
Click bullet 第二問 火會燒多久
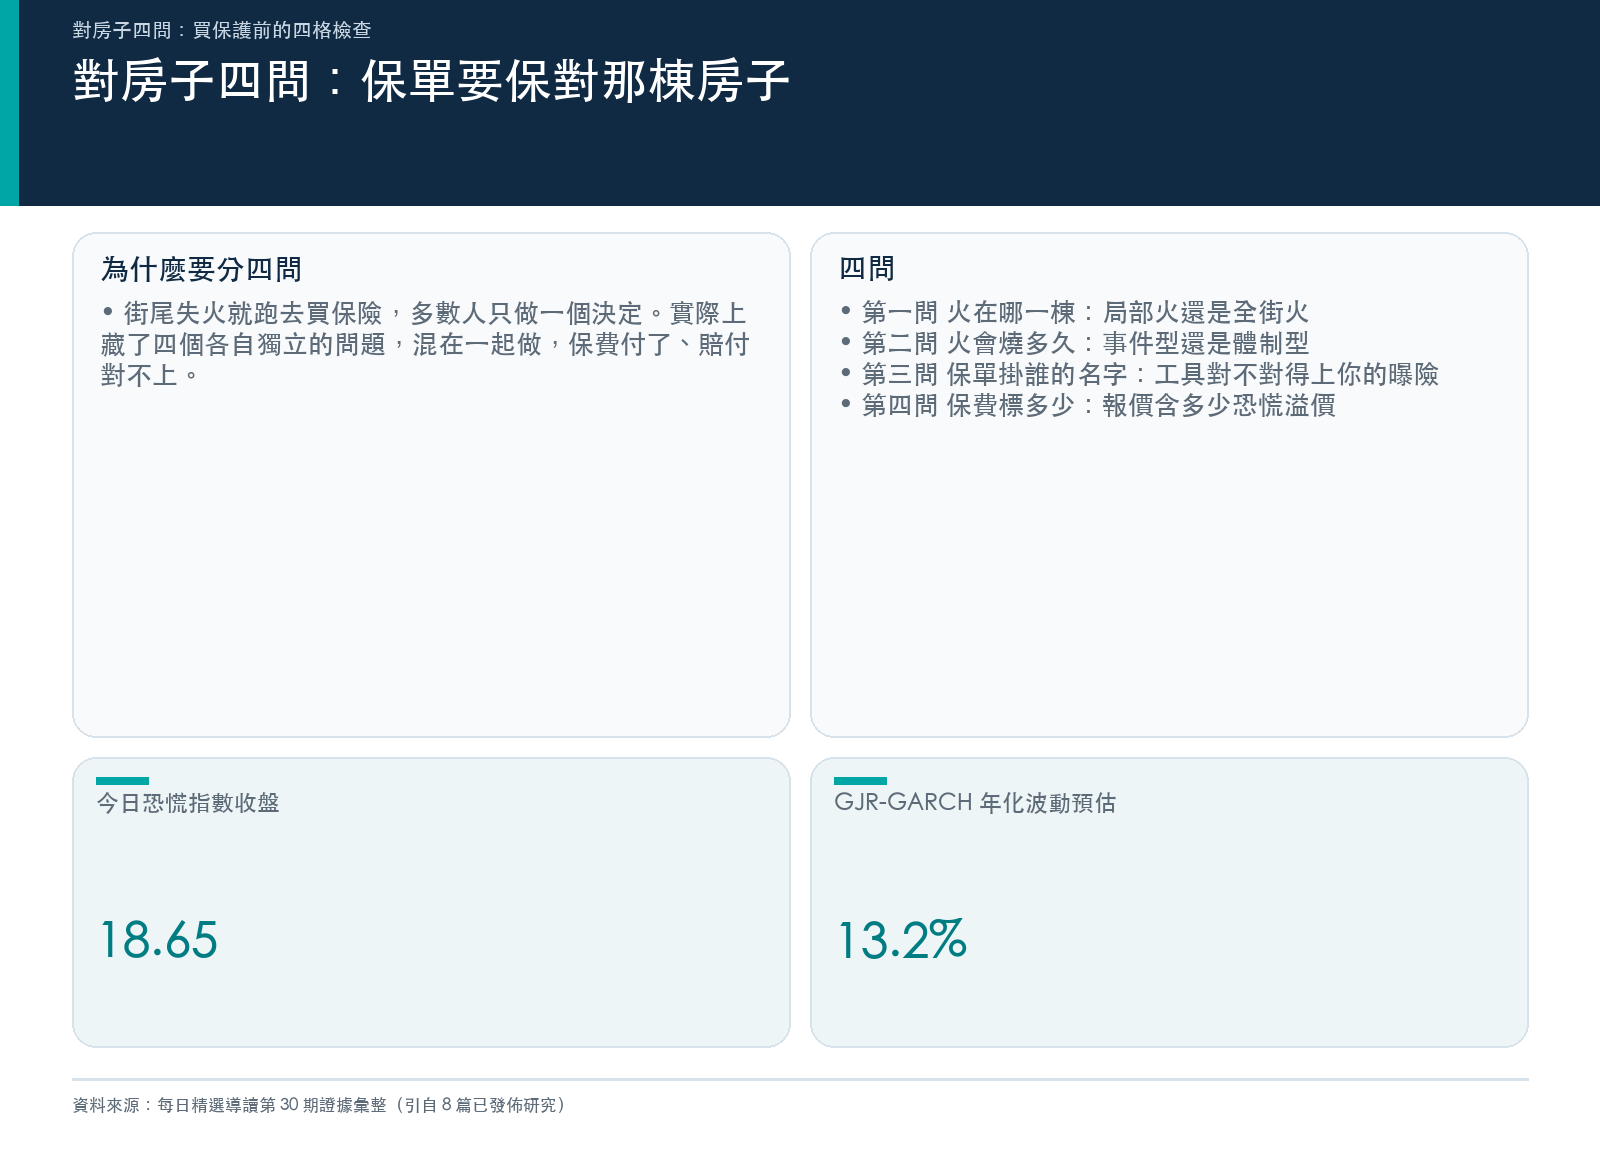click(x=1075, y=343)
